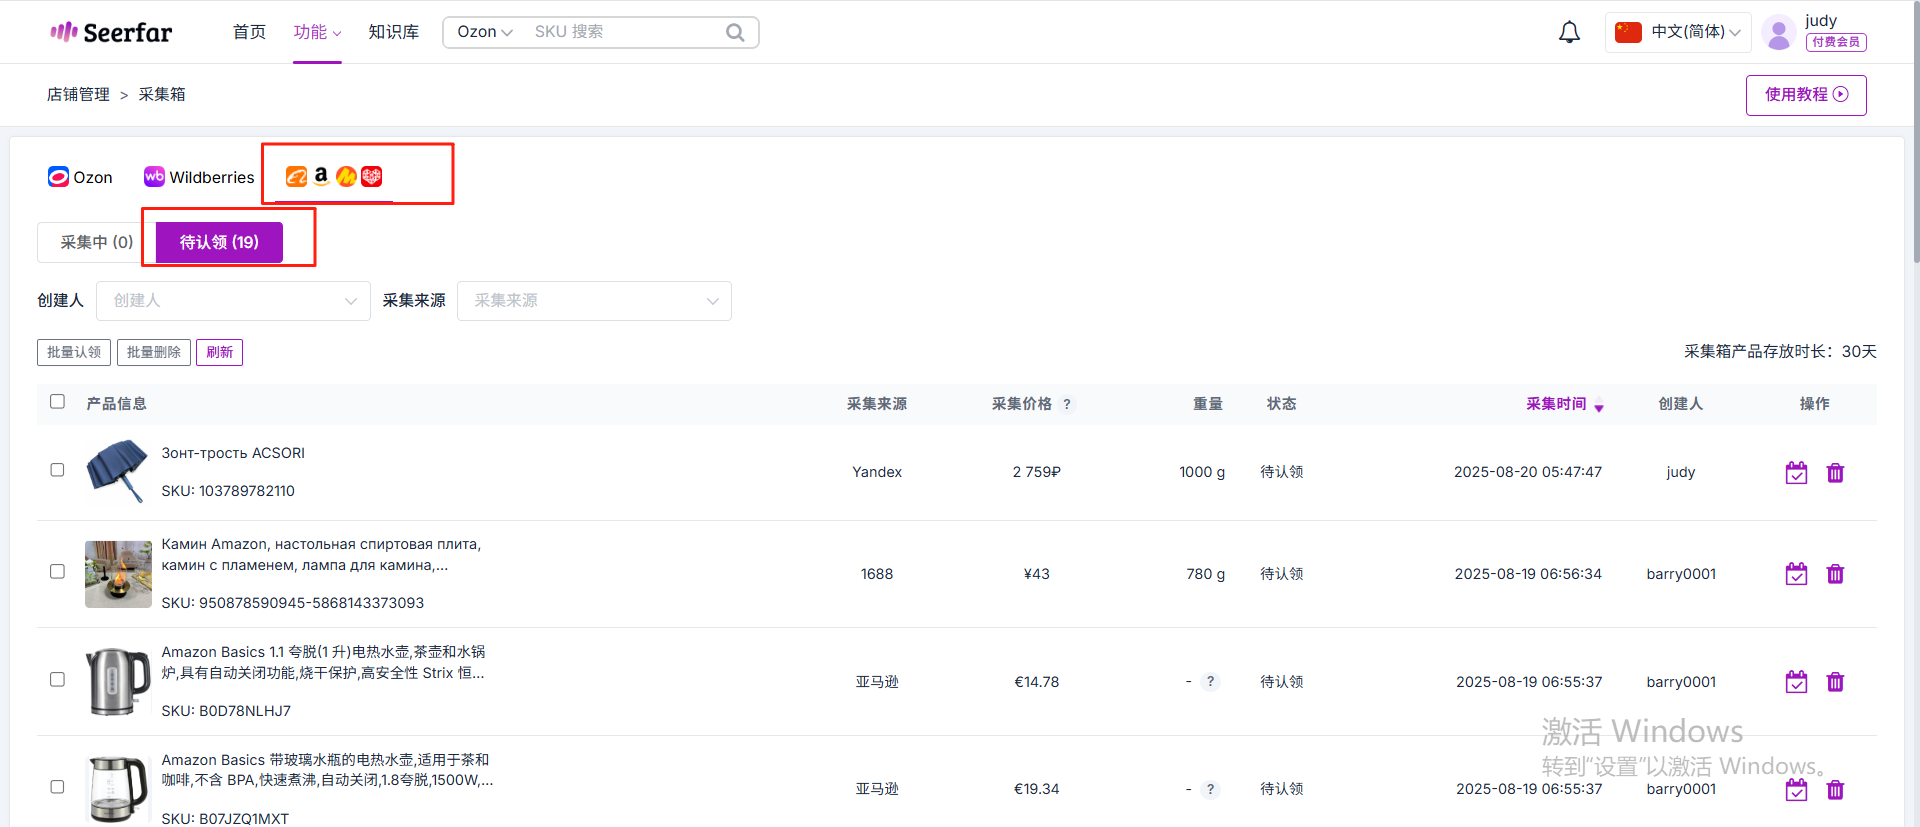Click the timestamp '2025-08-20 05:47:47'
Viewport: 1920px width, 827px height.
(x=1528, y=472)
